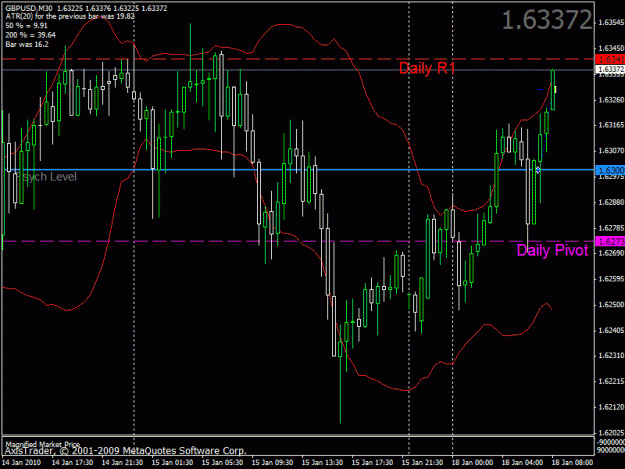Click the small blue dash marker near the last candle
The height and width of the screenshot is (469, 625).
coord(540,90)
